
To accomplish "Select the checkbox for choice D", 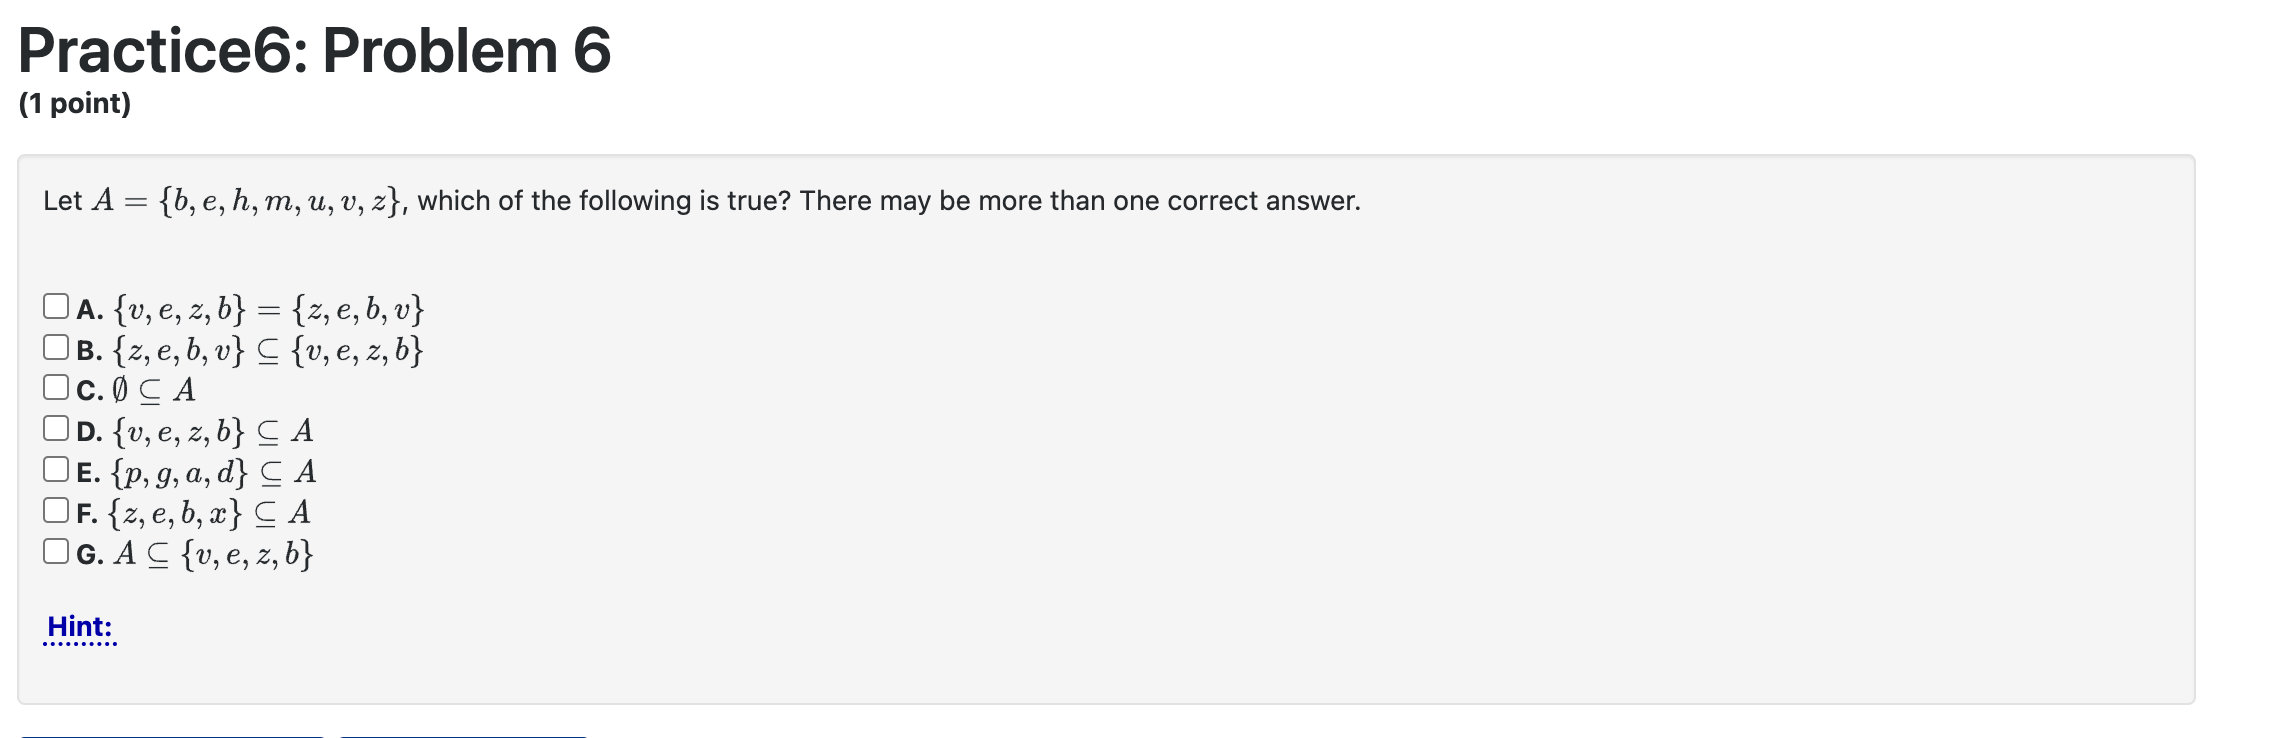I will [54, 430].
